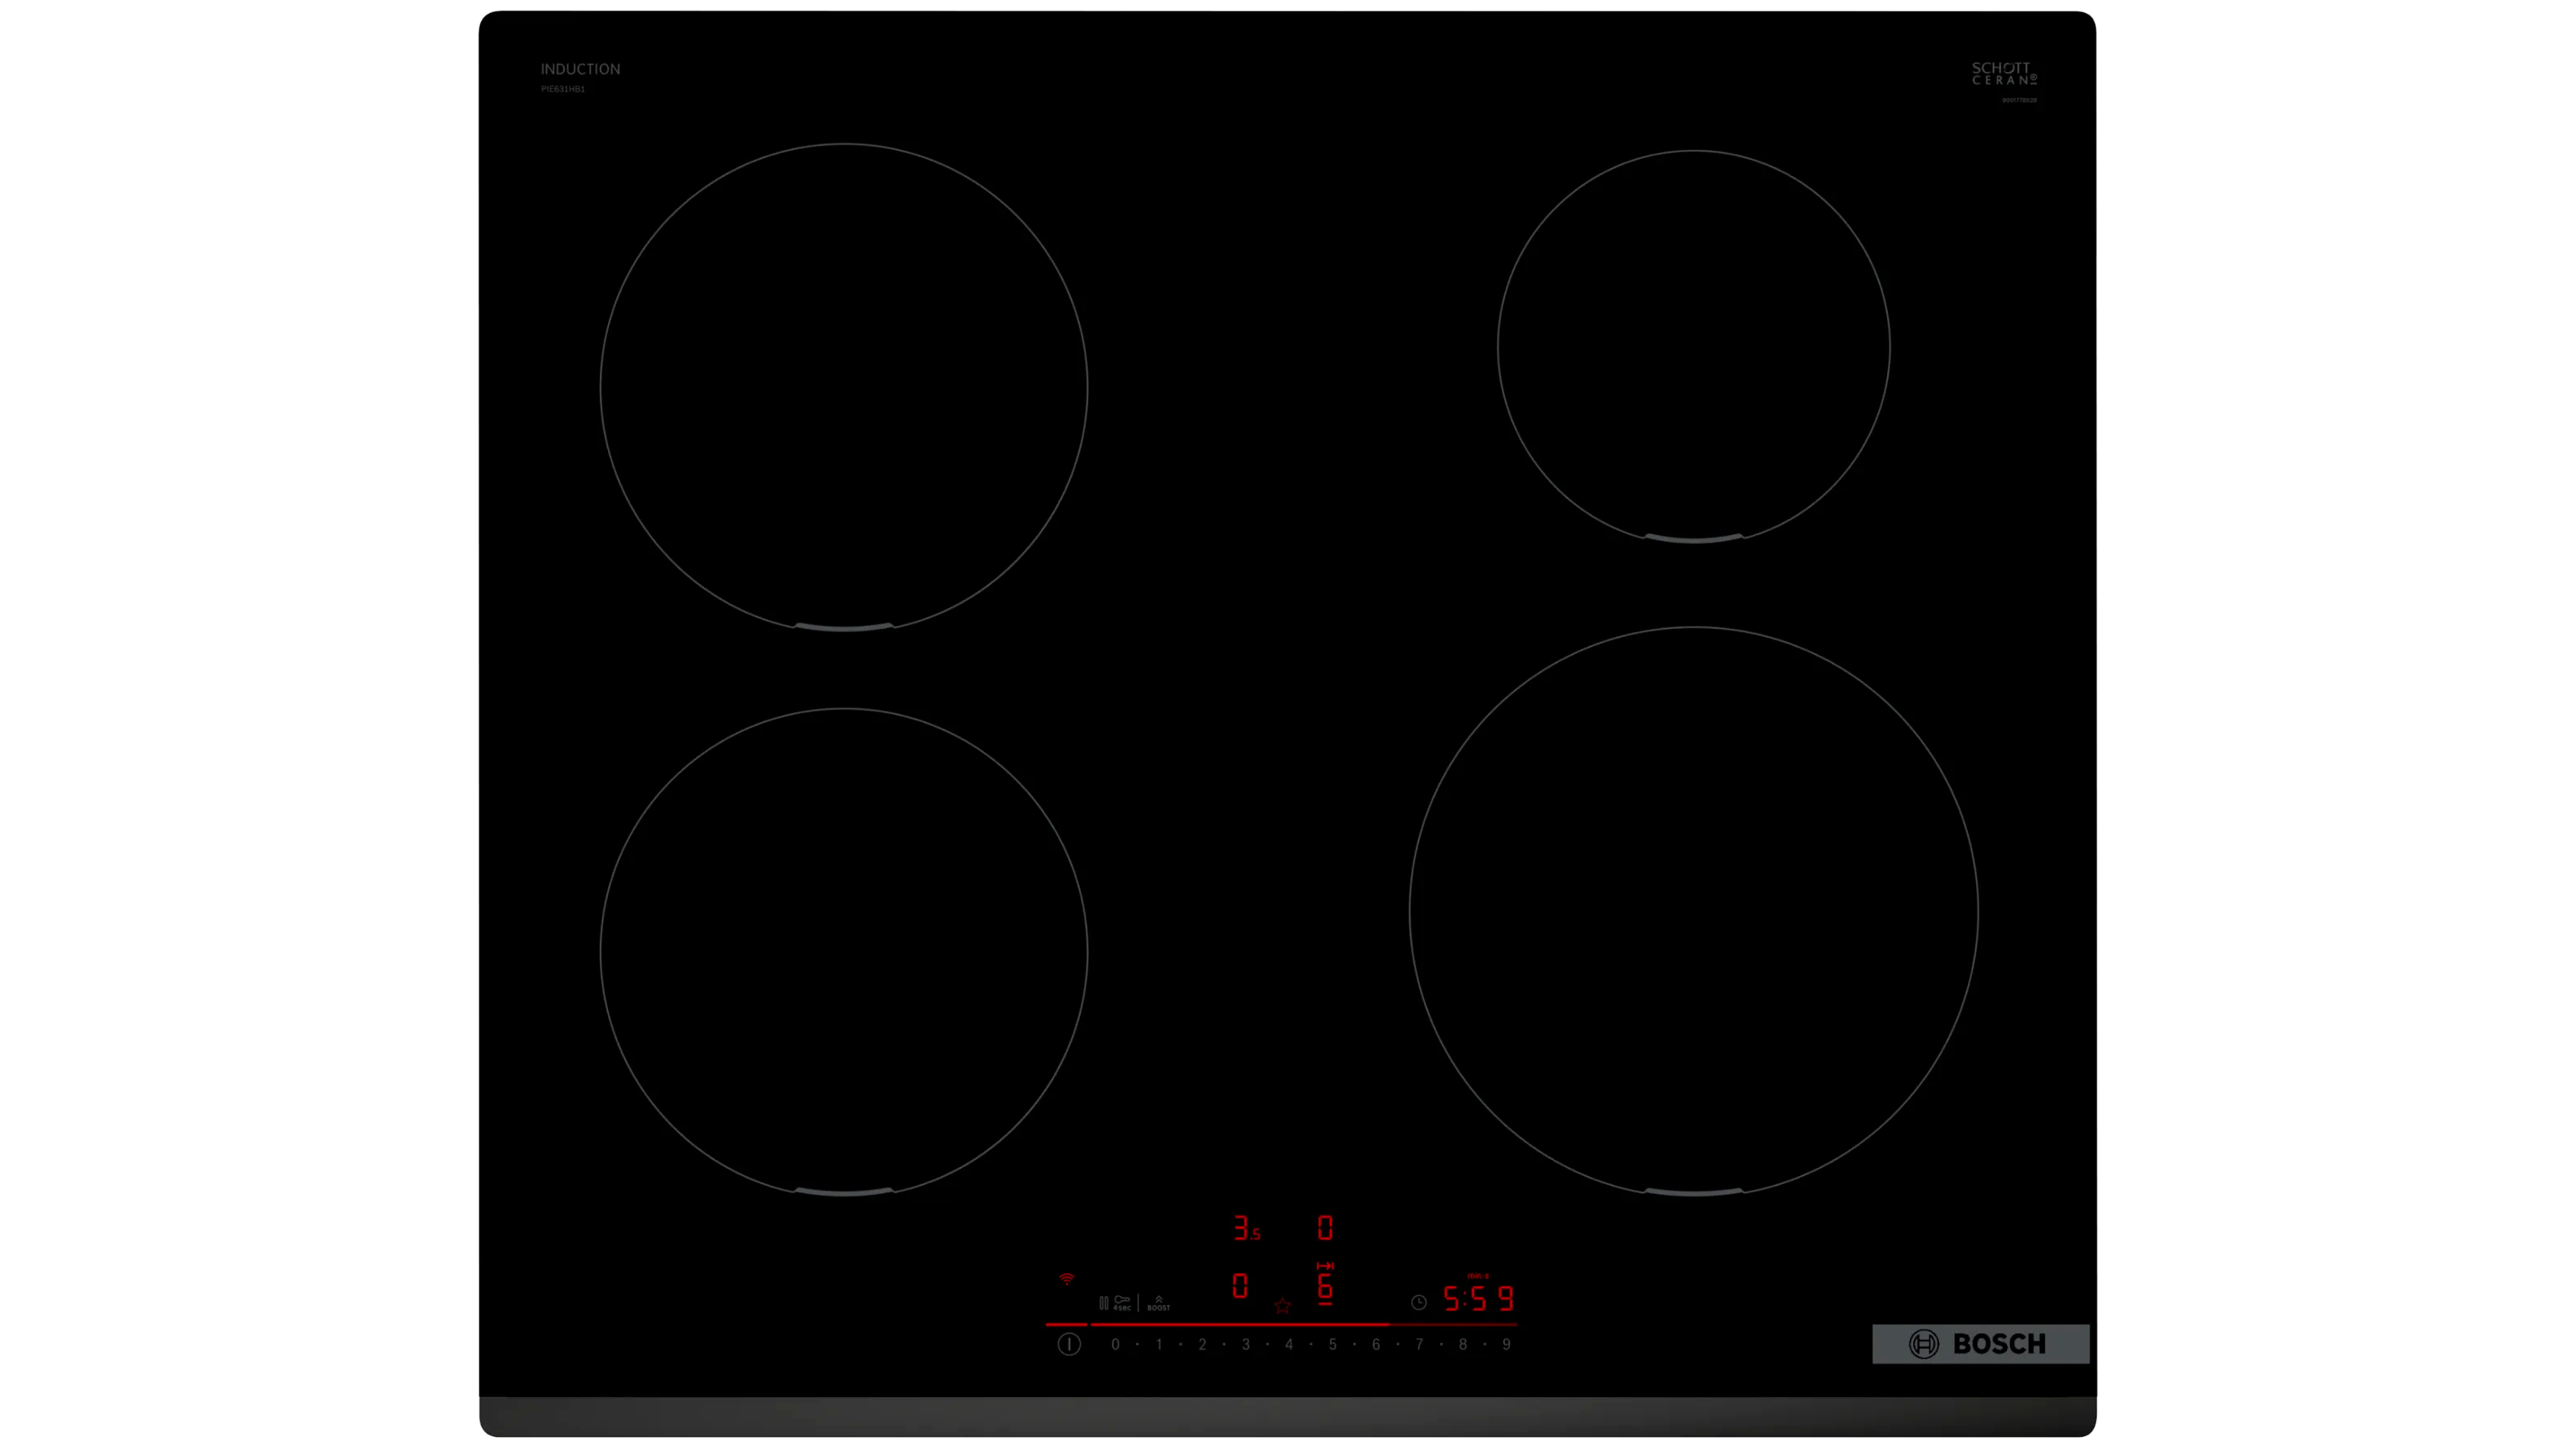Set power level 3 on the scale
The image size is (2576, 1449).
pos(1245,1344)
